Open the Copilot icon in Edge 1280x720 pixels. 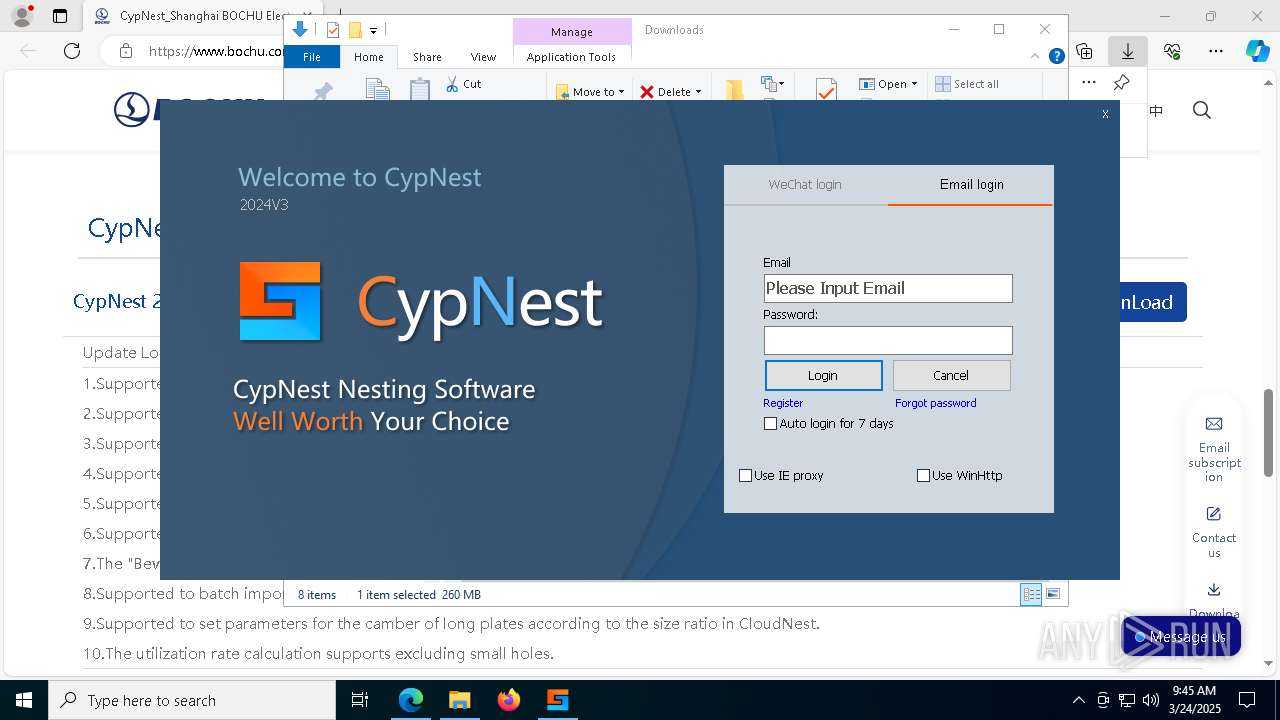point(1257,51)
